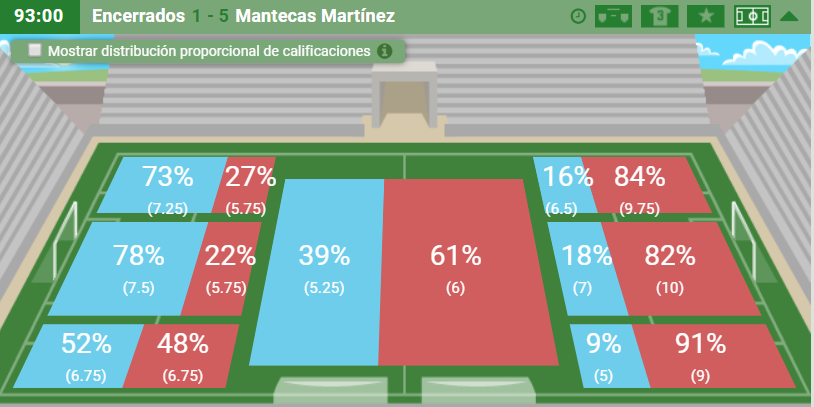Click the blue 9% sector rated 5
This screenshot has height=407, width=814.
[x=608, y=356]
